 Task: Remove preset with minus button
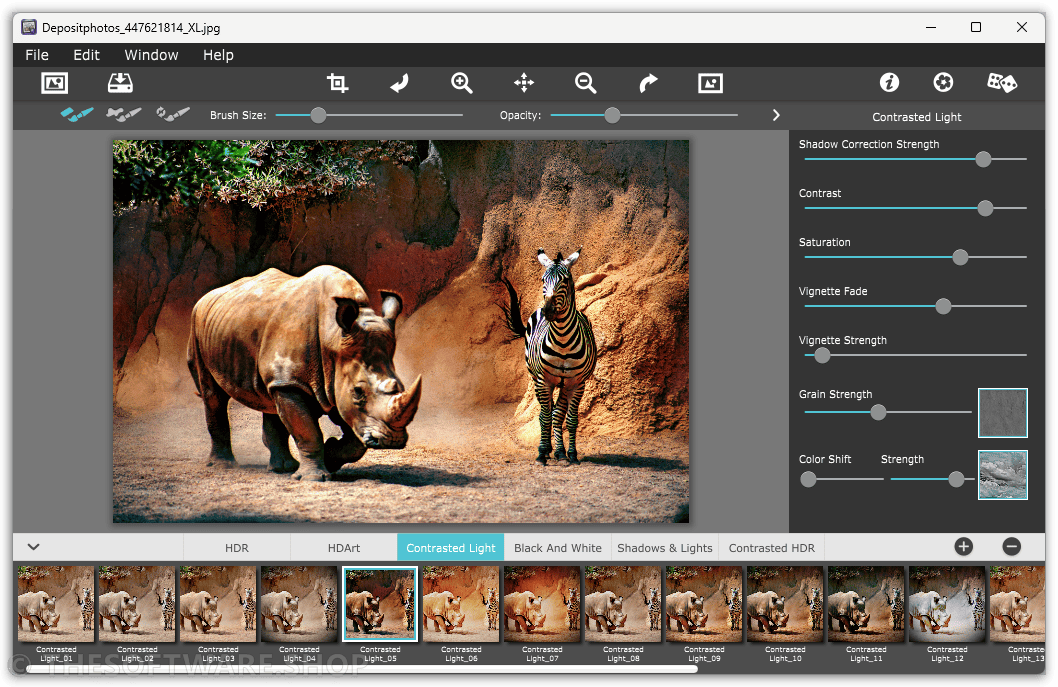pos(1011,547)
